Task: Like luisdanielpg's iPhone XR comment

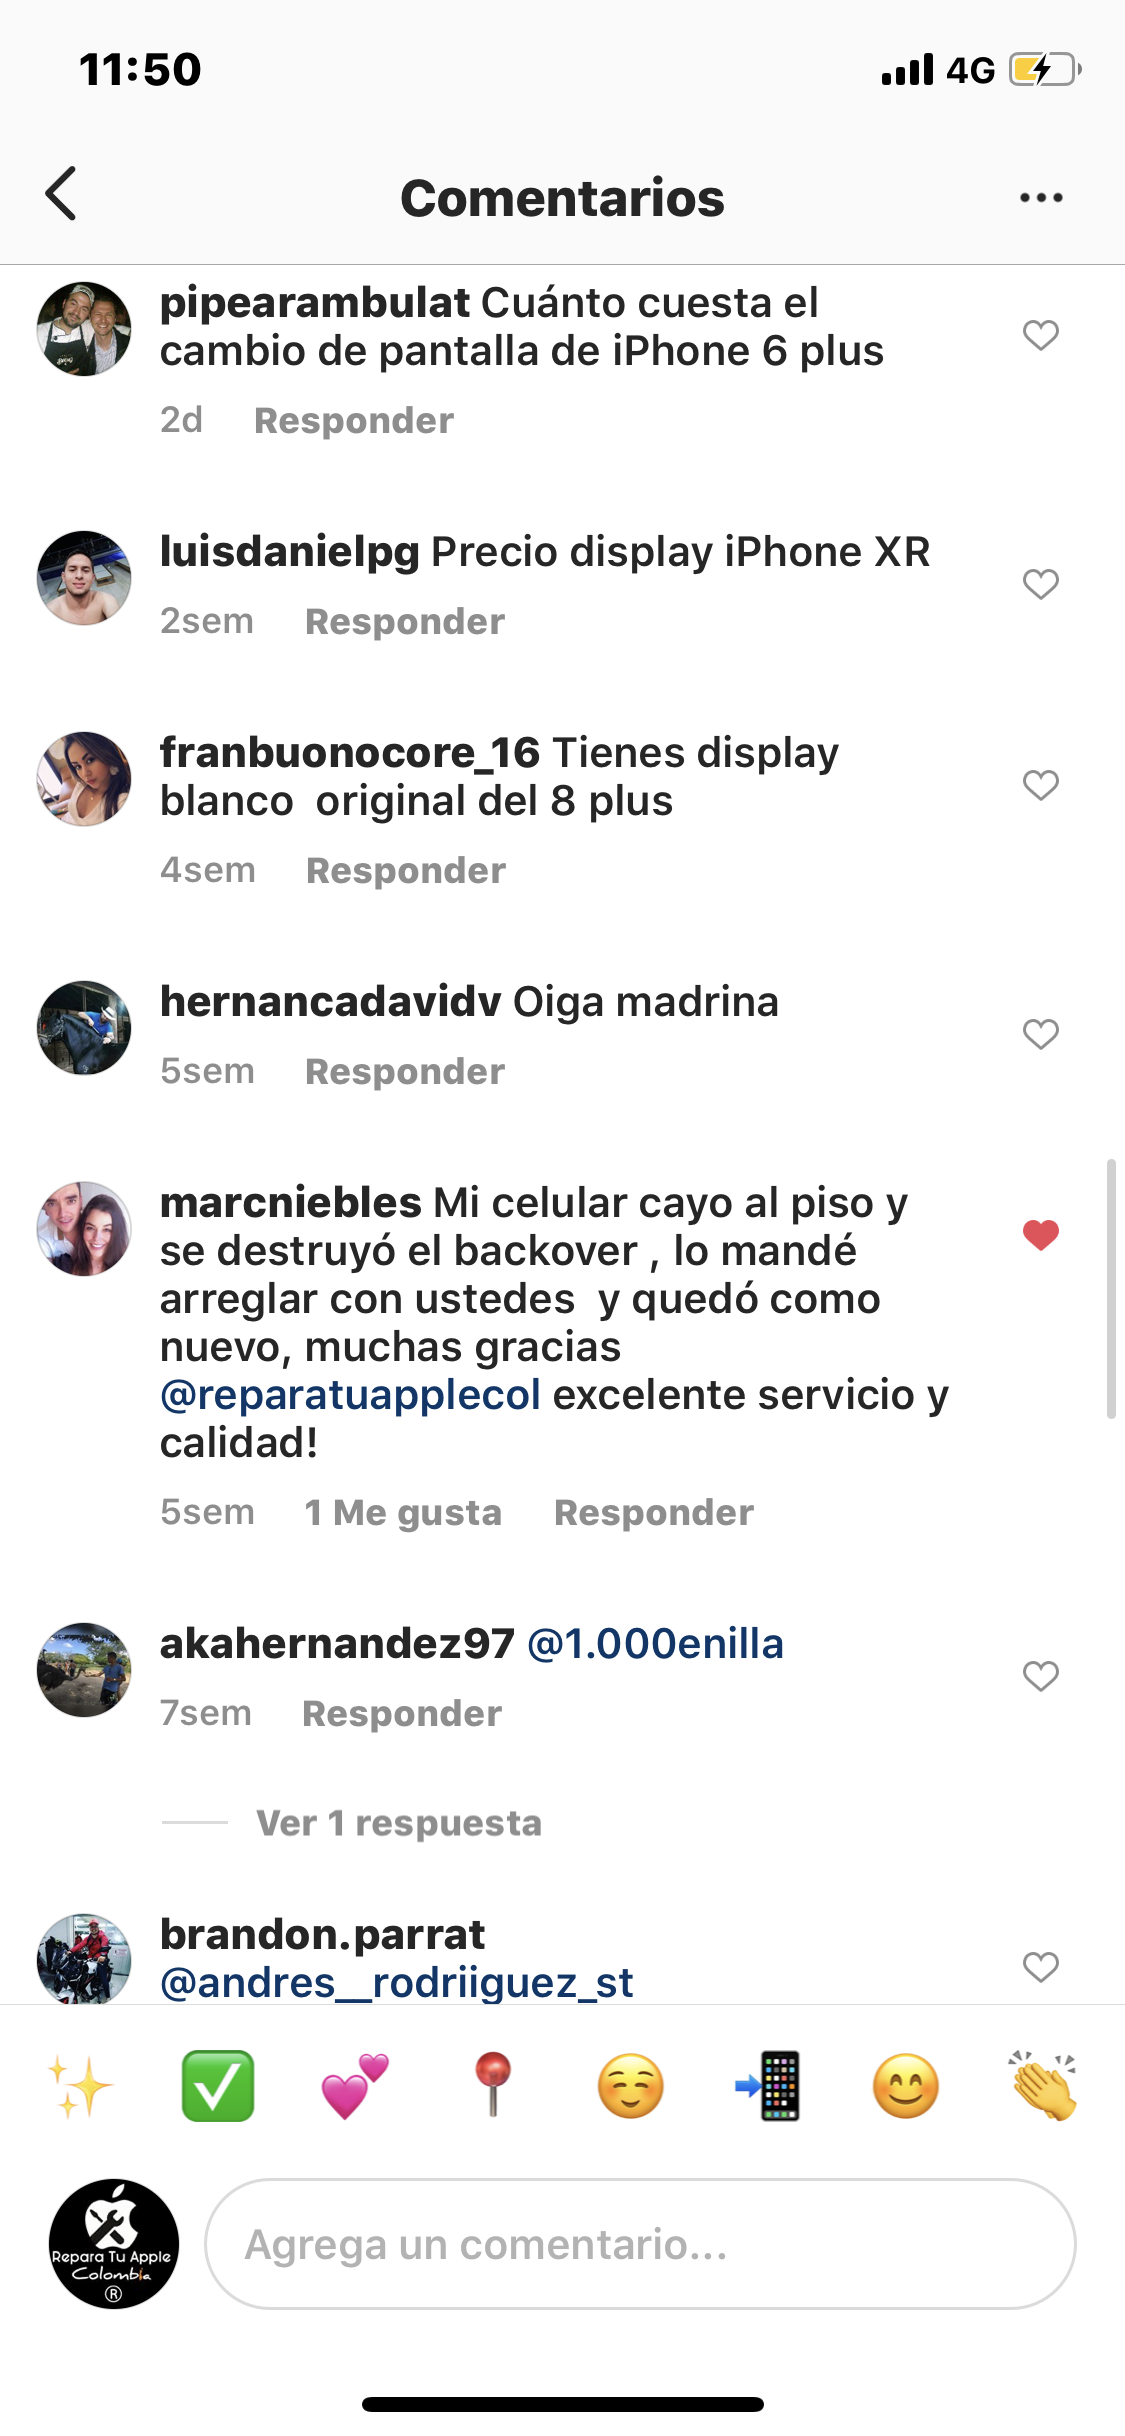Action: [1041, 584]
